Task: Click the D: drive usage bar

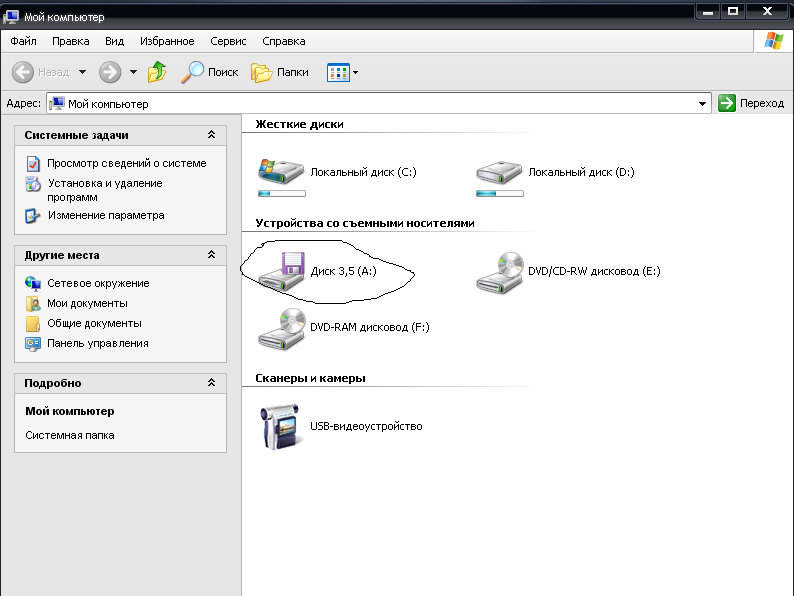Action: coord(500,193)
